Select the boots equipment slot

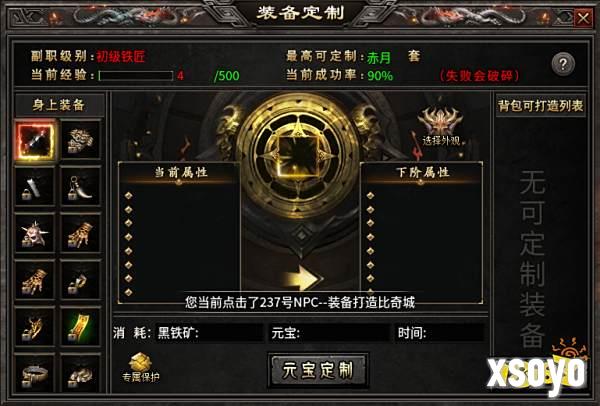click(80, 280)
